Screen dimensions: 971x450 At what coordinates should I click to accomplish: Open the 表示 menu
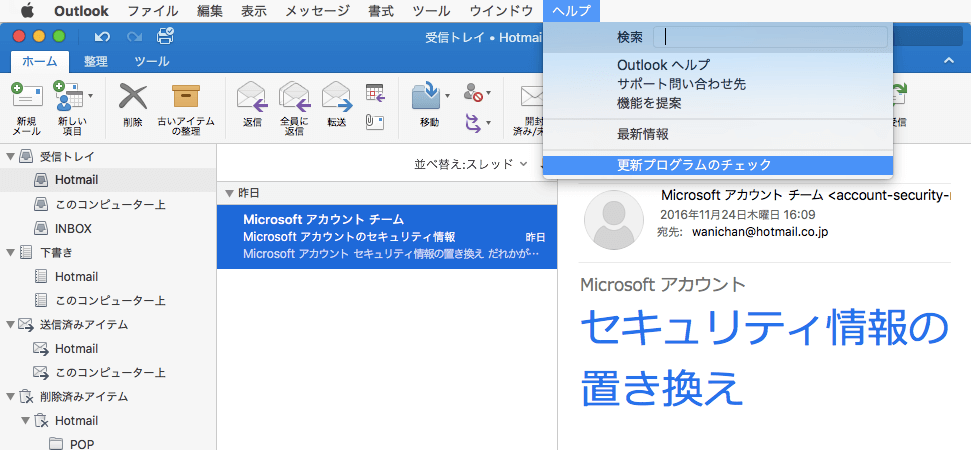click(255, 11)
